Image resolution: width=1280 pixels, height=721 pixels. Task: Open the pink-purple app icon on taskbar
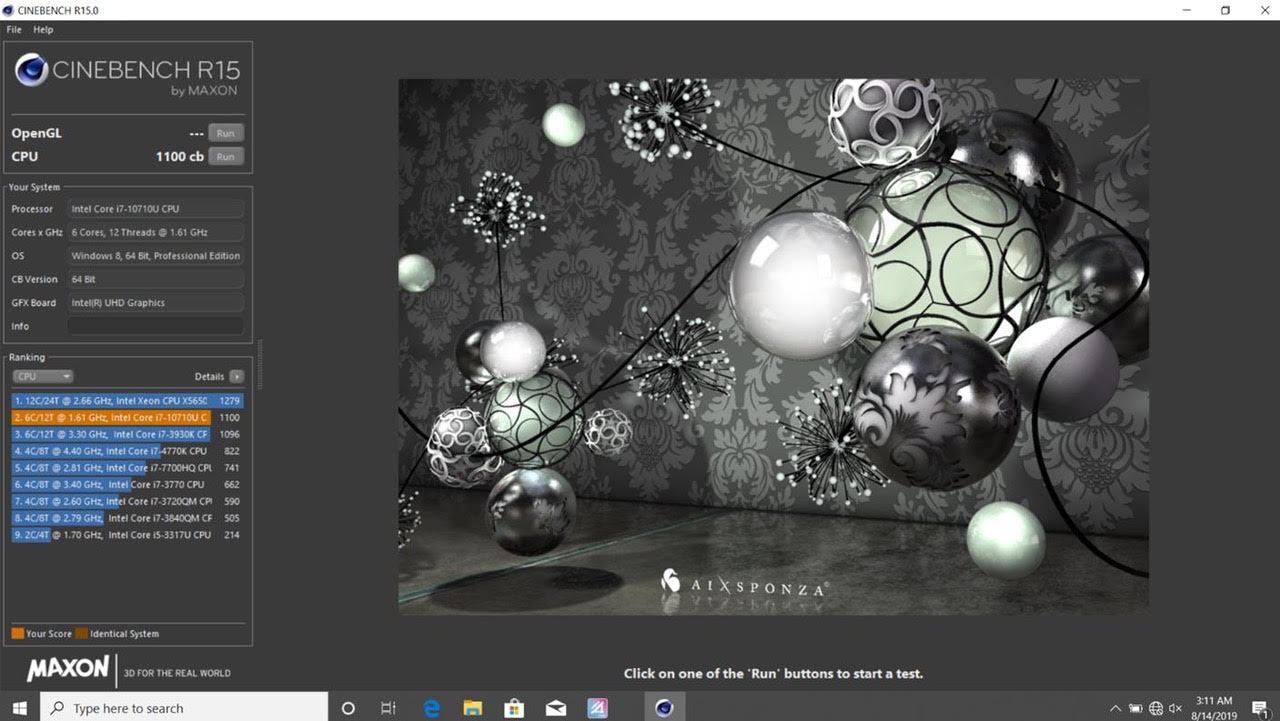(x=597, y=708)
